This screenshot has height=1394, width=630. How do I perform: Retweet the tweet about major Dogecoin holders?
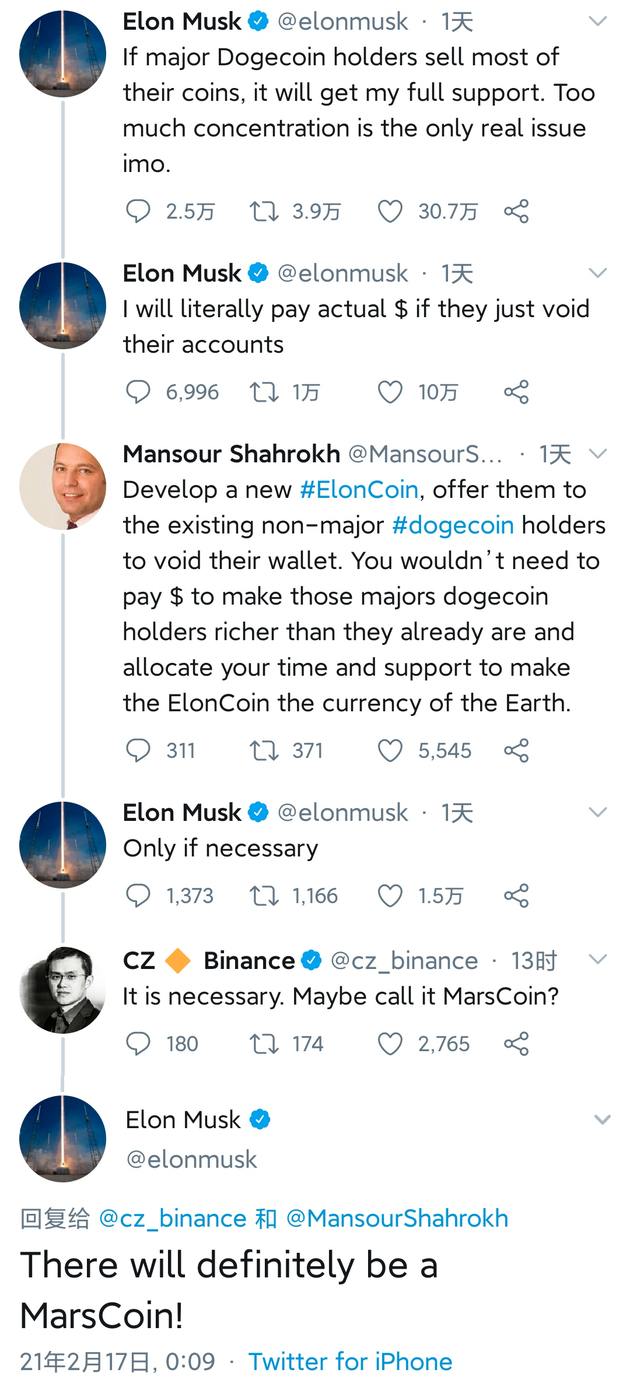pos(264,211)
